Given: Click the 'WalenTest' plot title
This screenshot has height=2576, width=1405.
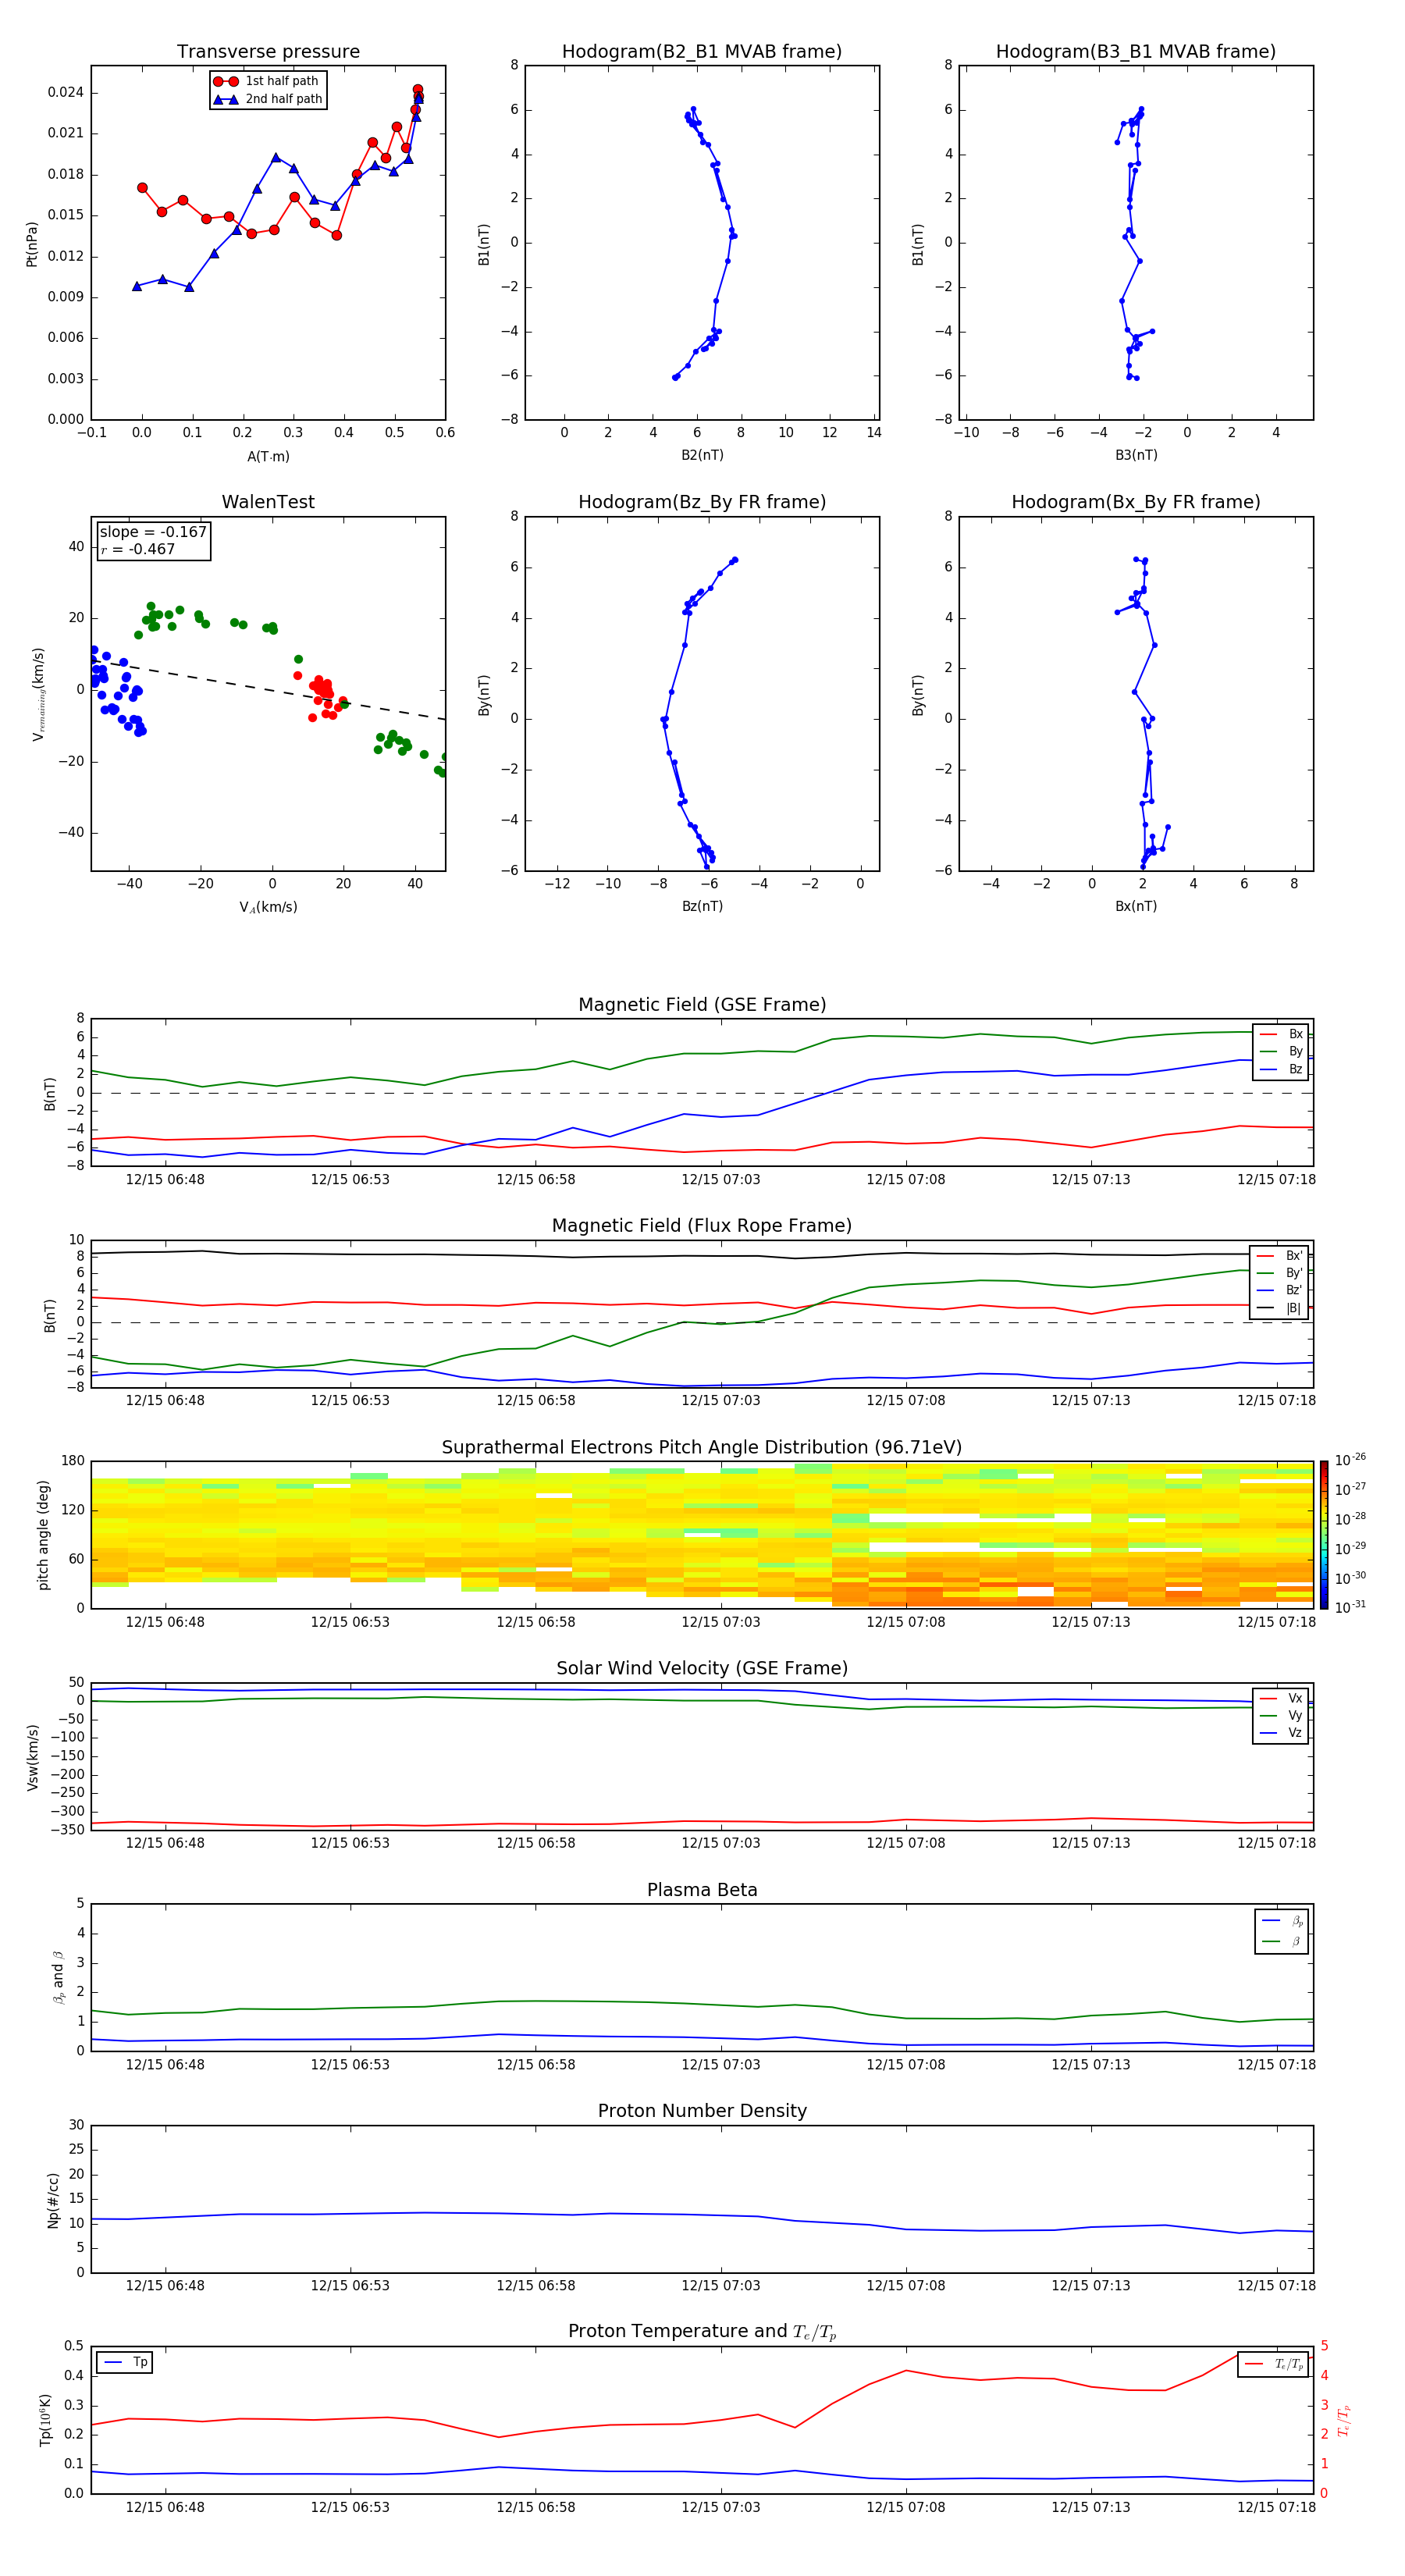Looking at the screenshot, I should click(x=268, y=502).
